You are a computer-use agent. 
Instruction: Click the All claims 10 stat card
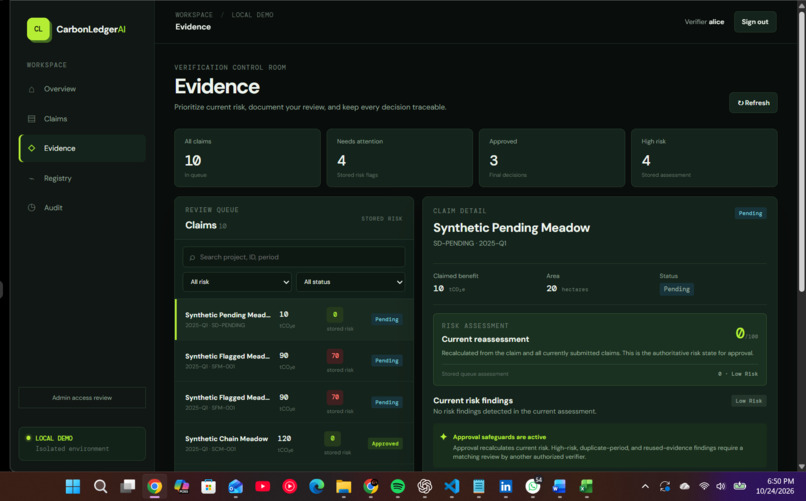pyautogui.click(x=247, y=158)
